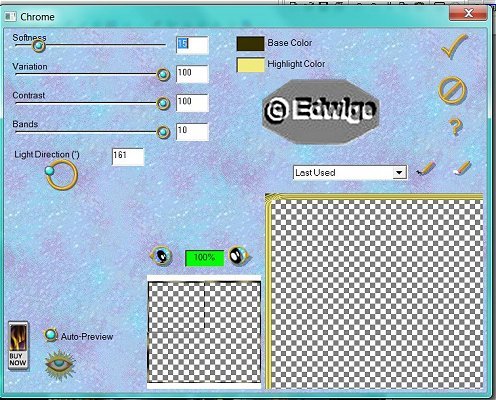Focus the Light Direction angle field
The image size is (496, 400).
tap(128, 157)
